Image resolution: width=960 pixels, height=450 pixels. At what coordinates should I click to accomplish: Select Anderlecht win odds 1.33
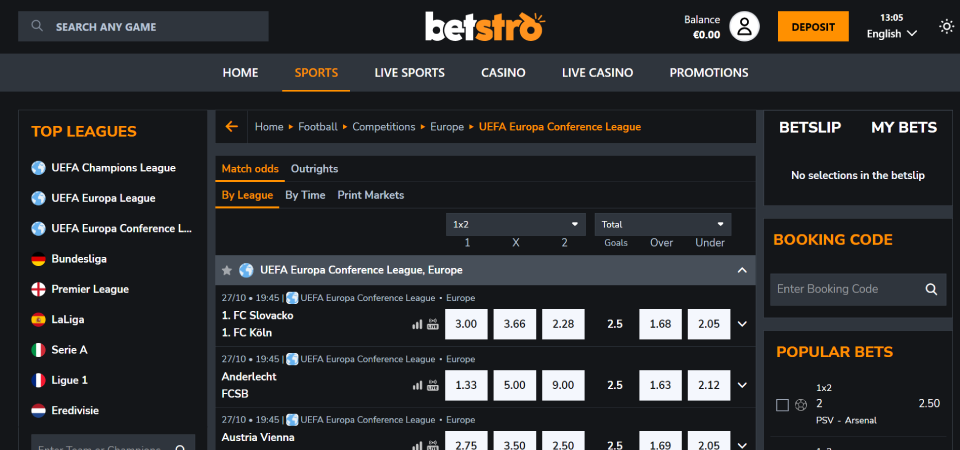coord(466,385)
